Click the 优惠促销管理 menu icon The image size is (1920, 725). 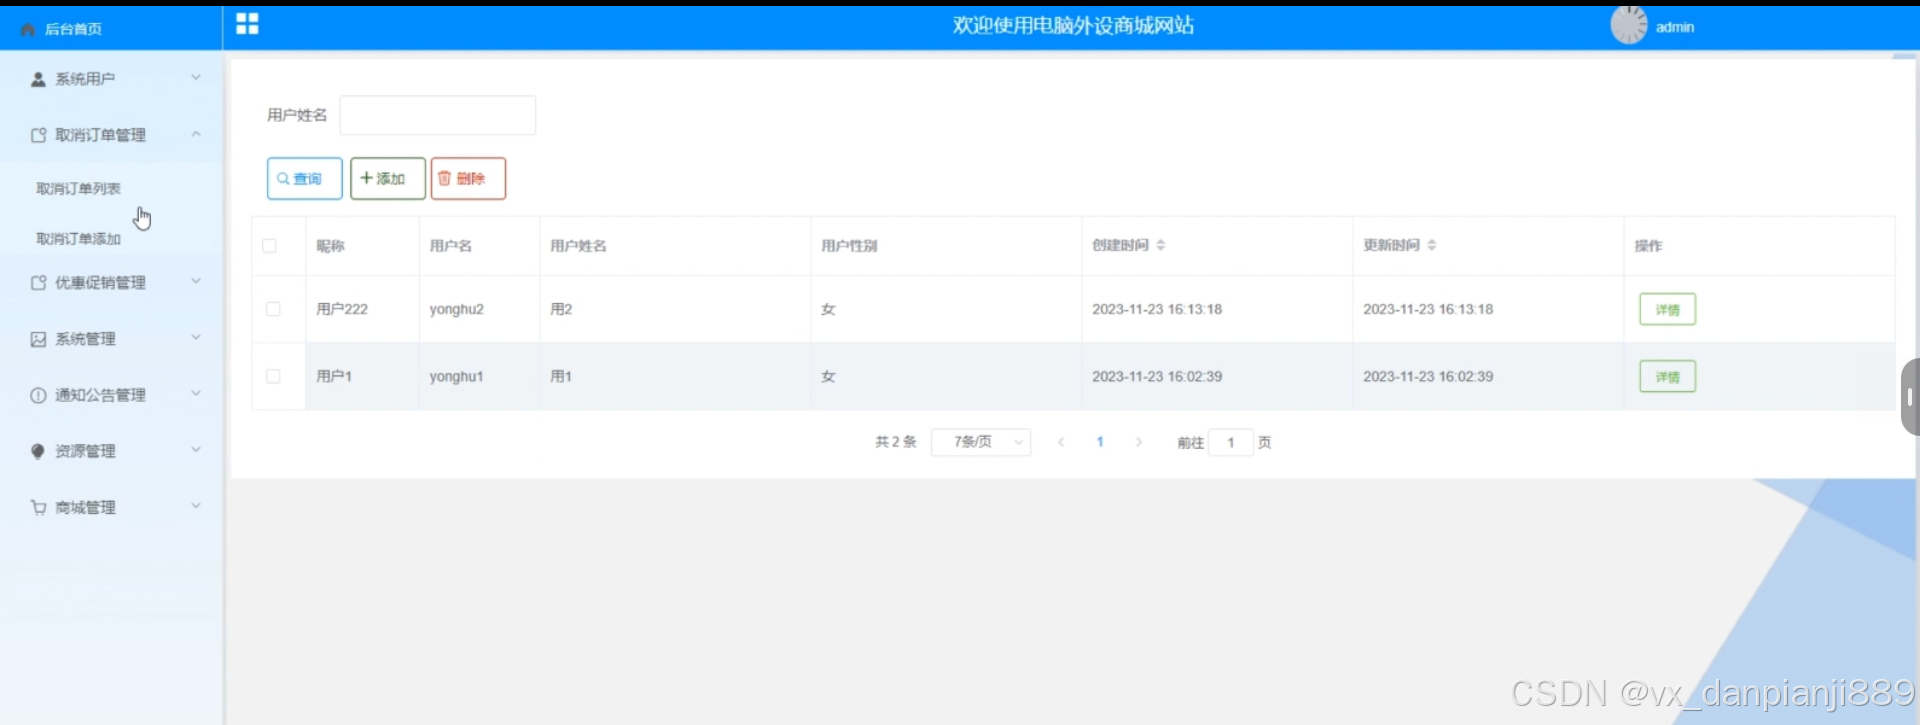pos(38,283)
